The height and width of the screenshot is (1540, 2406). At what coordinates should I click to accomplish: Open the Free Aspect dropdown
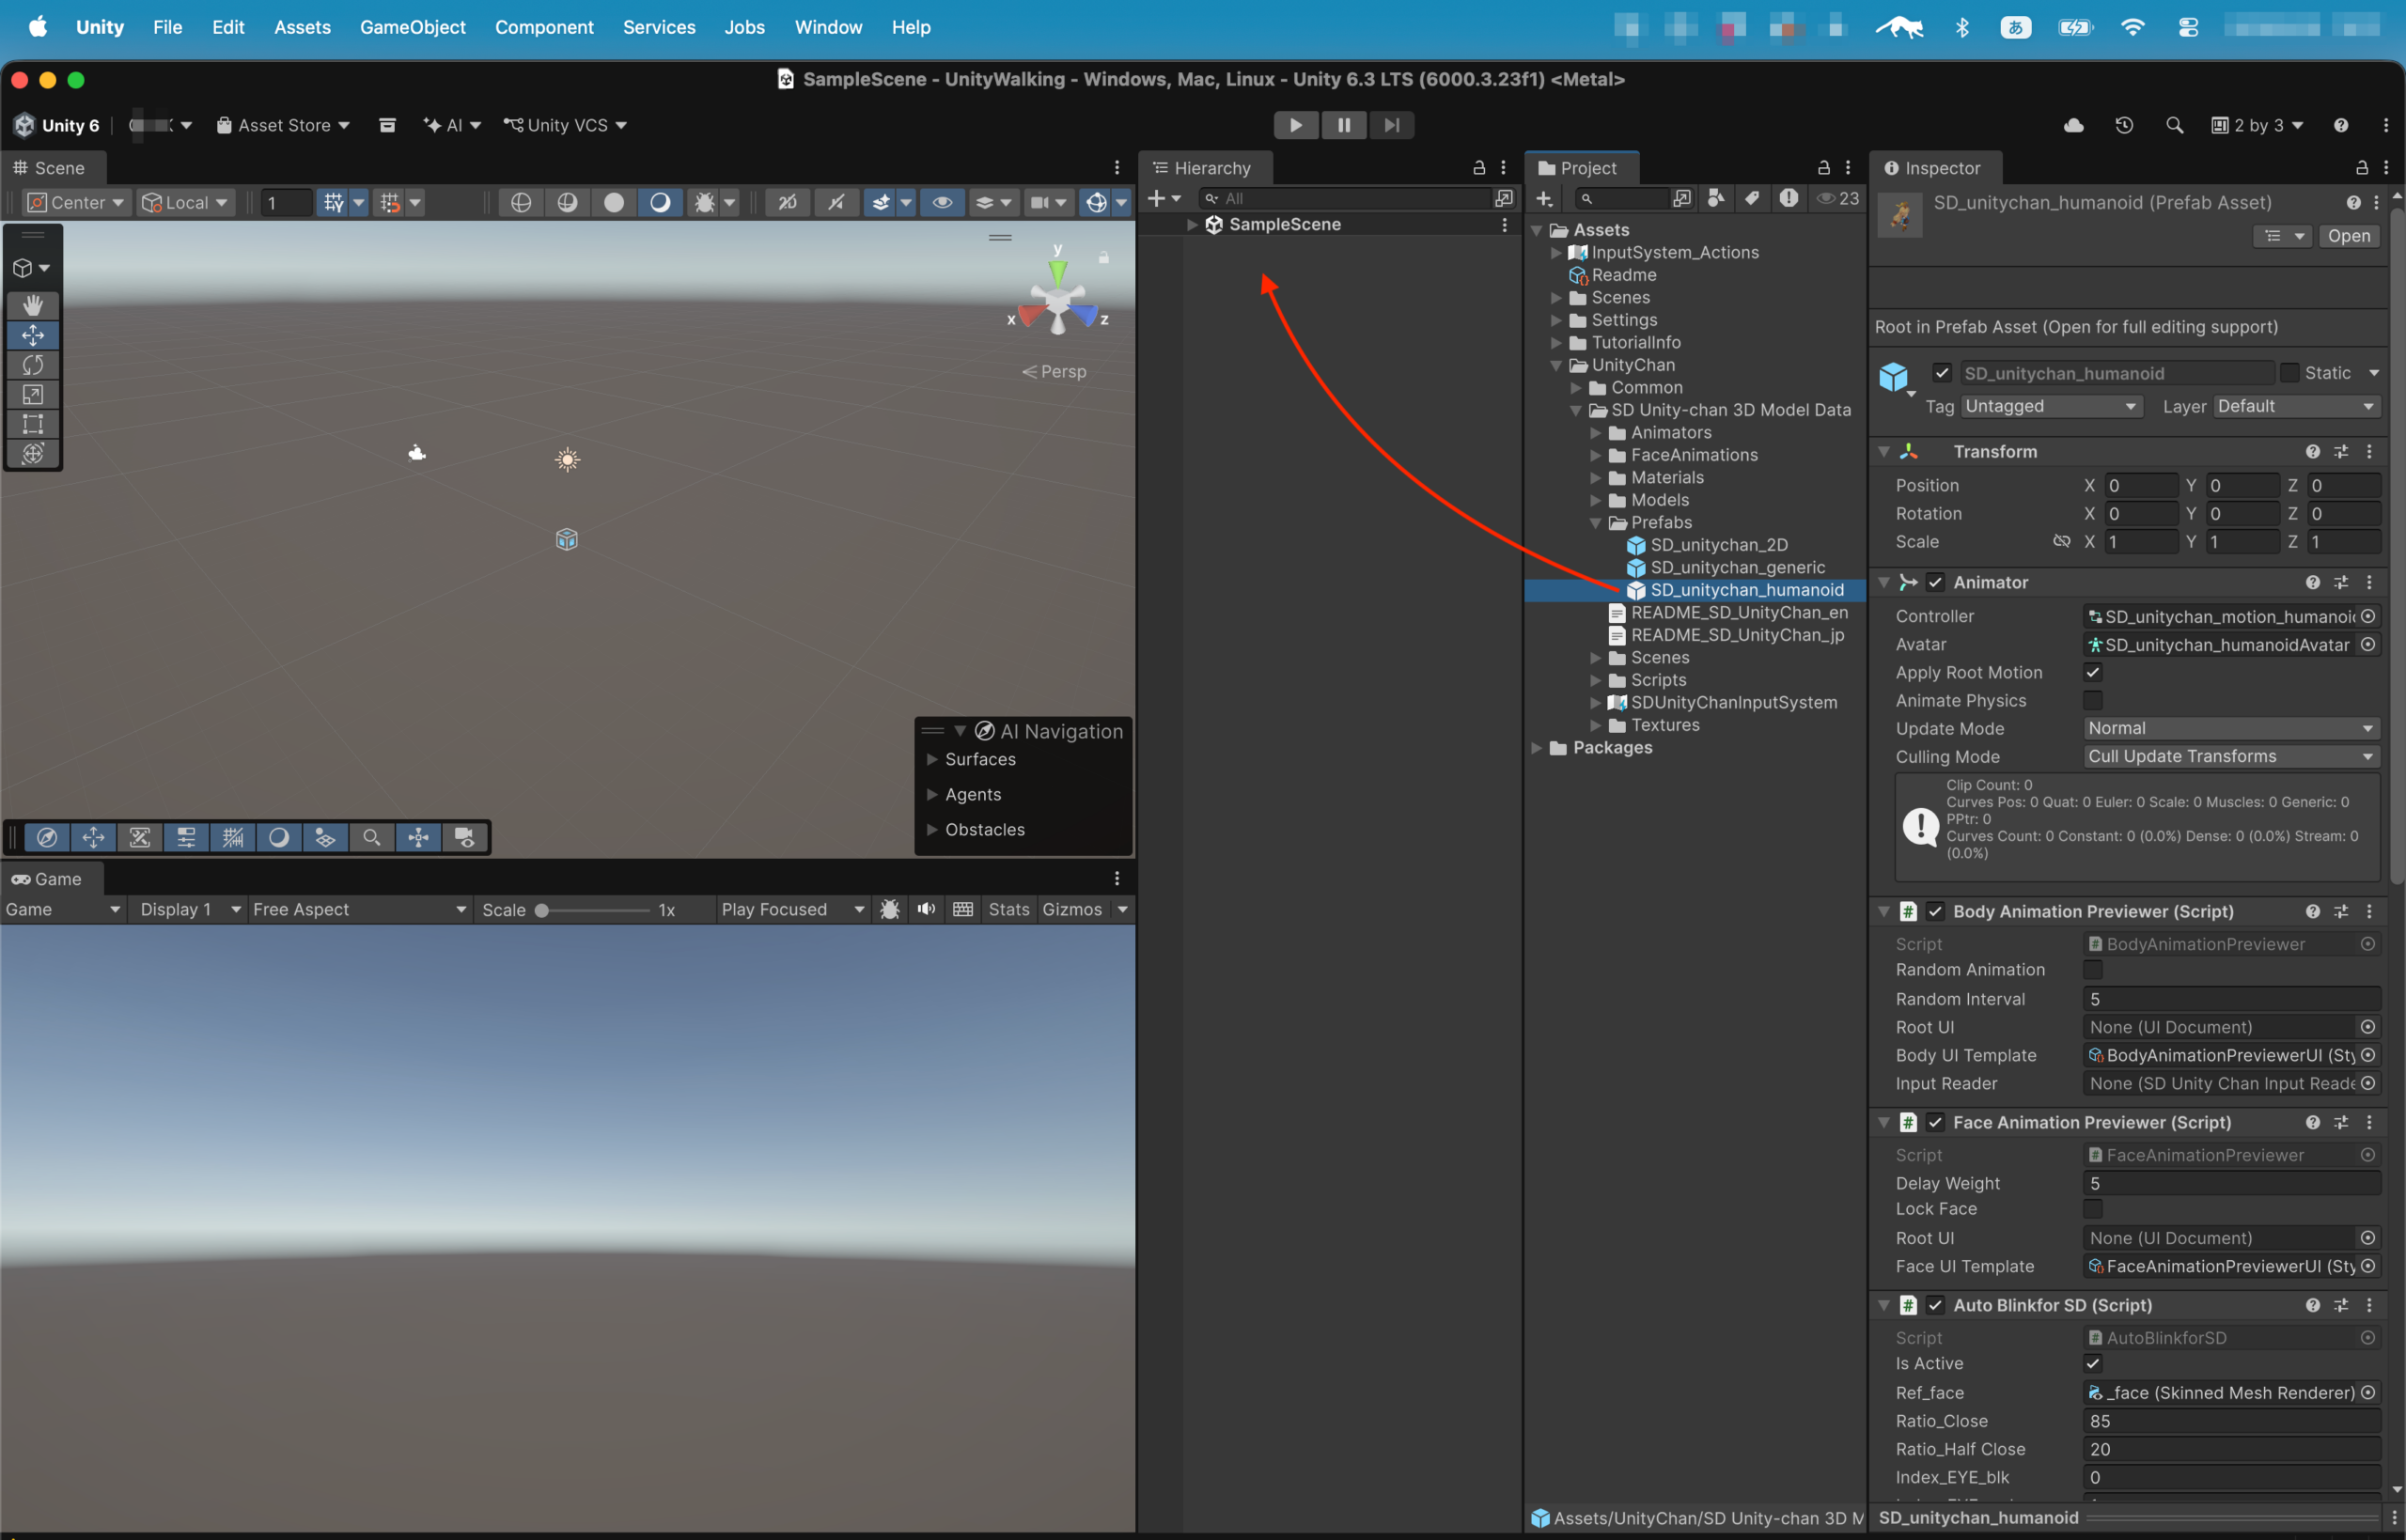click(x=359, y=909)
